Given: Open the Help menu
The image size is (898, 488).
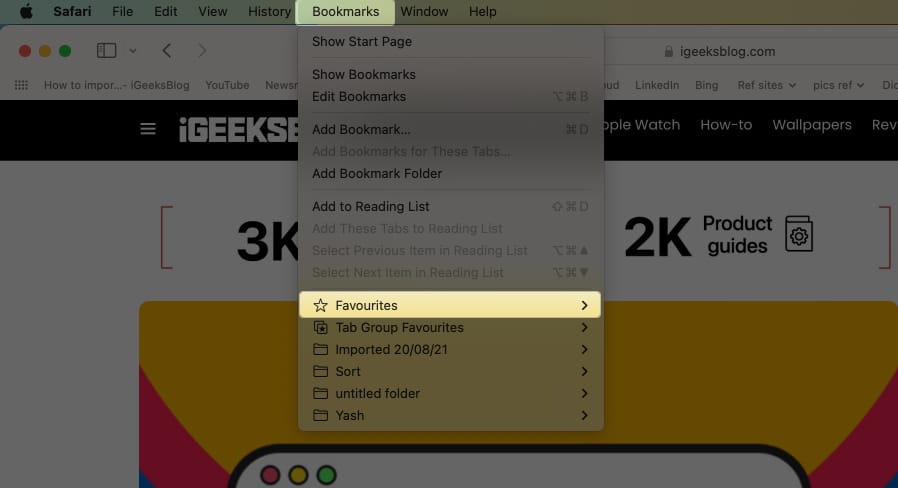Looking at the screenshot, I should pyautogui.click(x=483, y=11).
